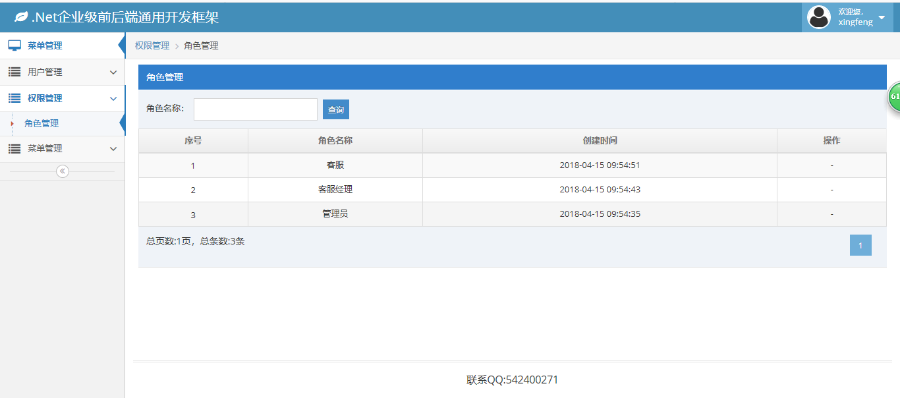
Task: Collapse the 权限管理 chevron
Action: [113, 99]
